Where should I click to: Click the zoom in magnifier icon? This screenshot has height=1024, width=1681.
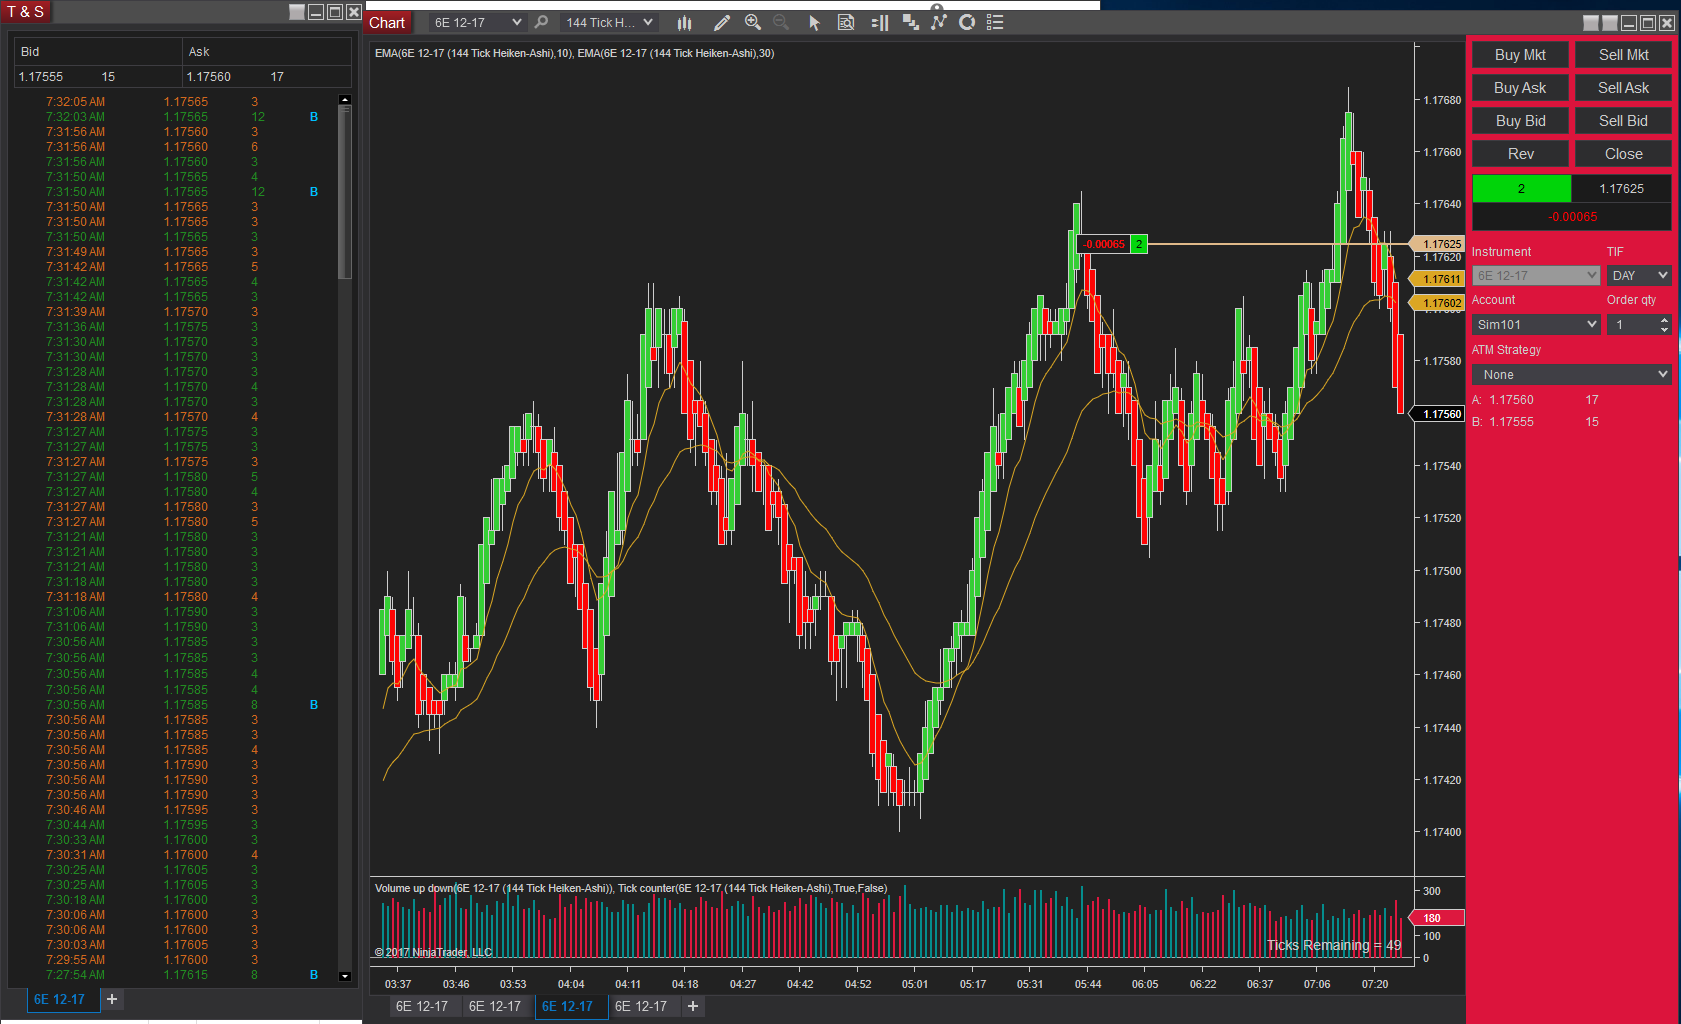pos(753,22)
